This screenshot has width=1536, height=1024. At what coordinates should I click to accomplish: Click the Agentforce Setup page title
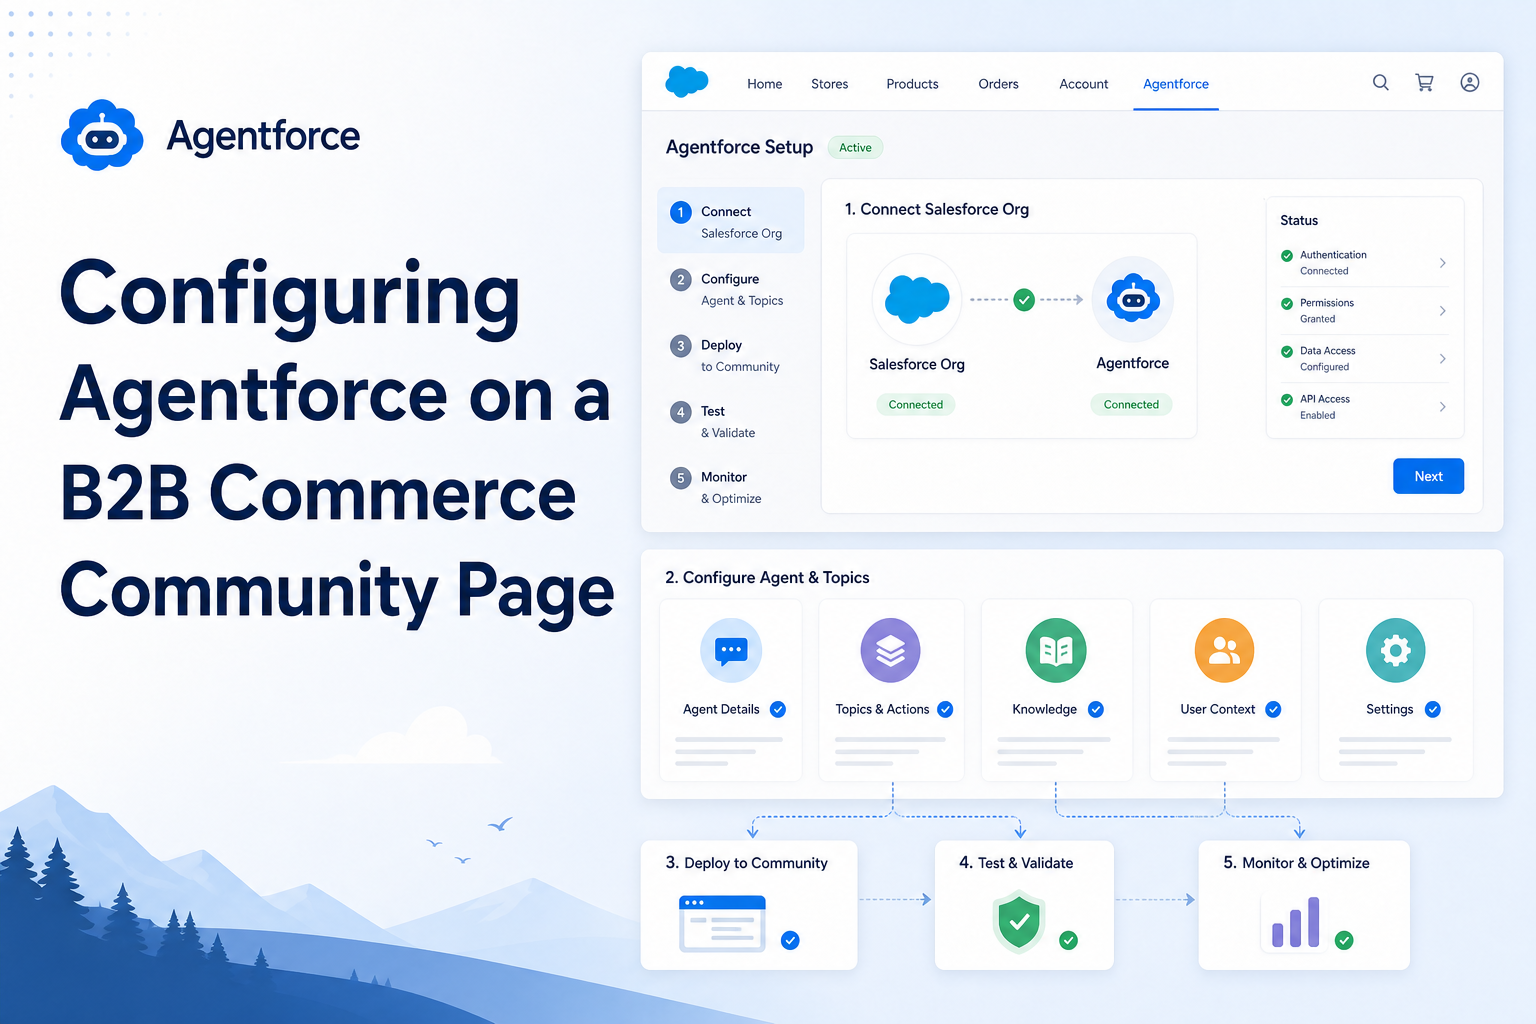[x=740, y=147]
